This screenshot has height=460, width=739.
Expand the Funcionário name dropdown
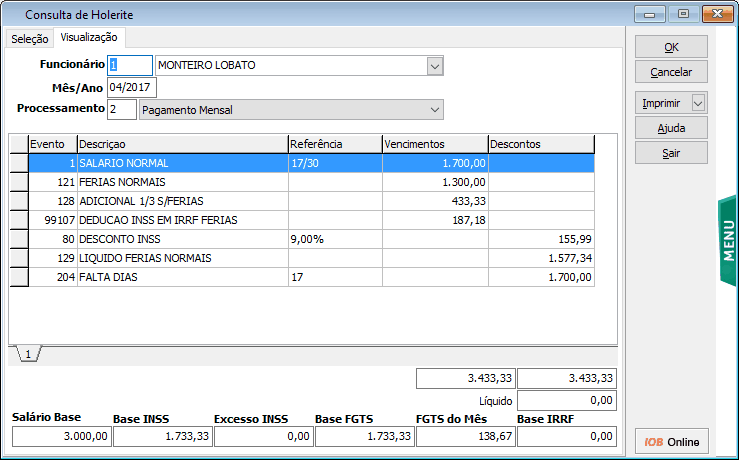[x=434, y=65]
